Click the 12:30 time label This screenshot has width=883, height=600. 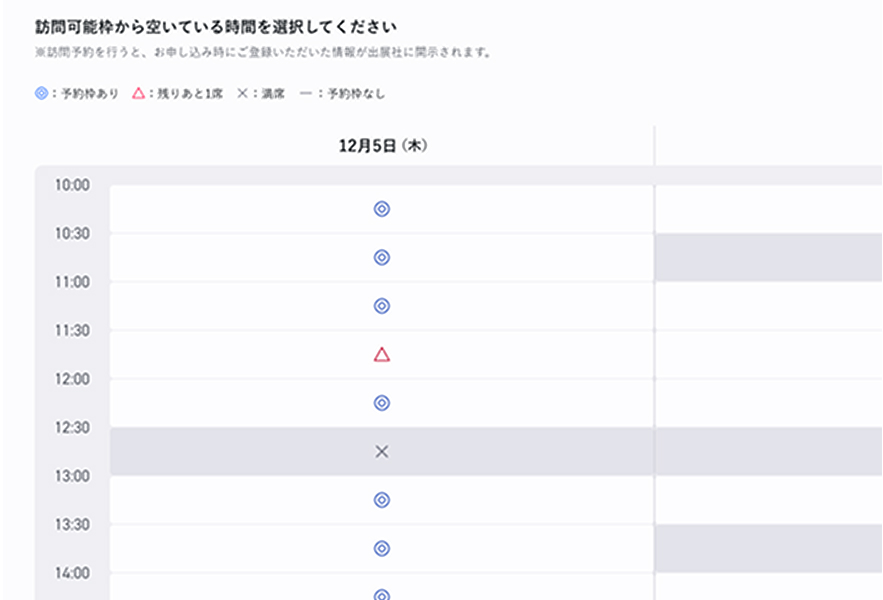71,427
